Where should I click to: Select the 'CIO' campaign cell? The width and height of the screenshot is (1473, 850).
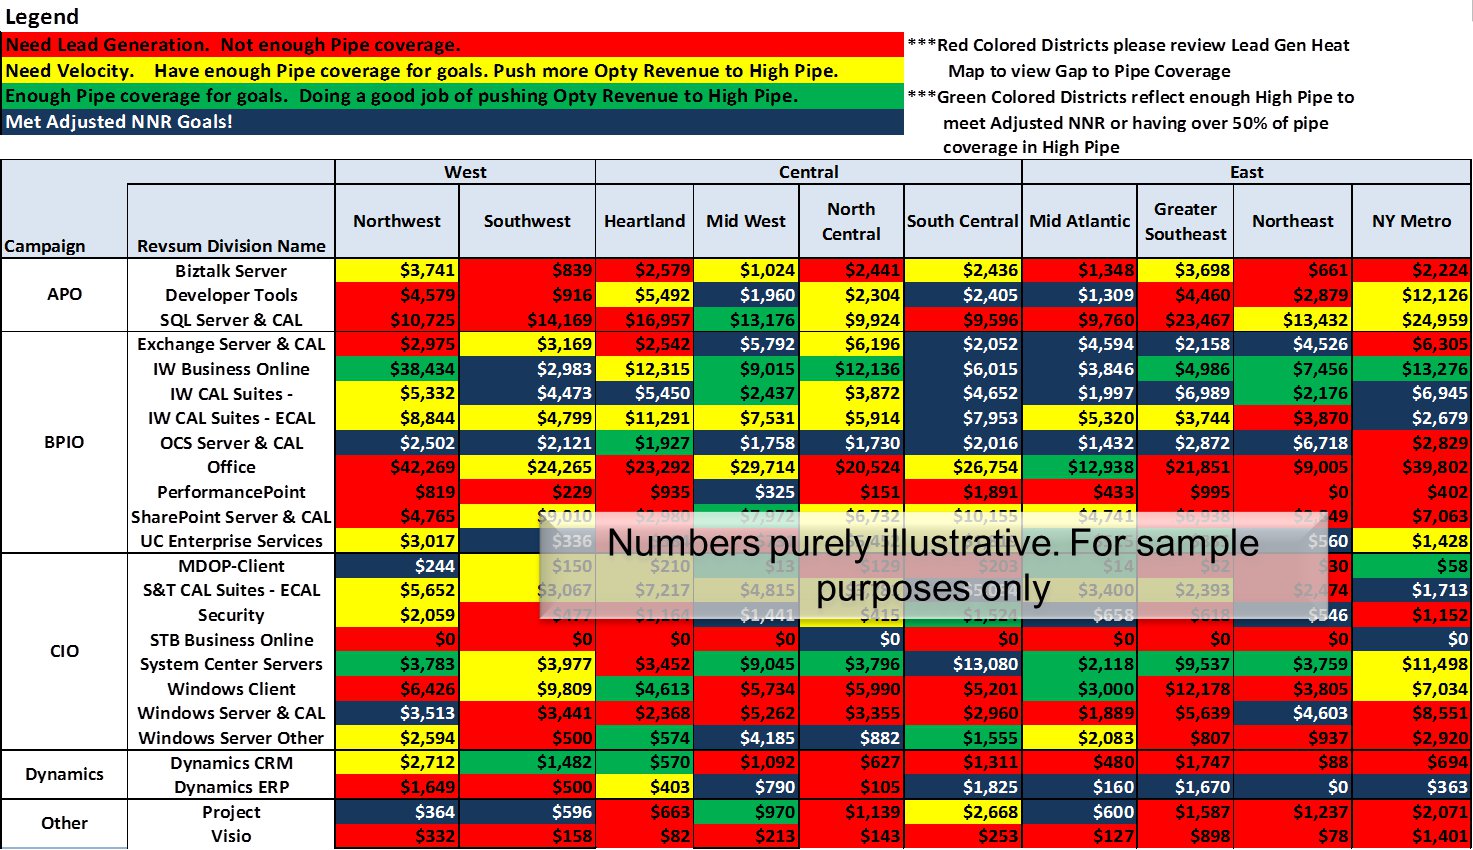point(64,651)
